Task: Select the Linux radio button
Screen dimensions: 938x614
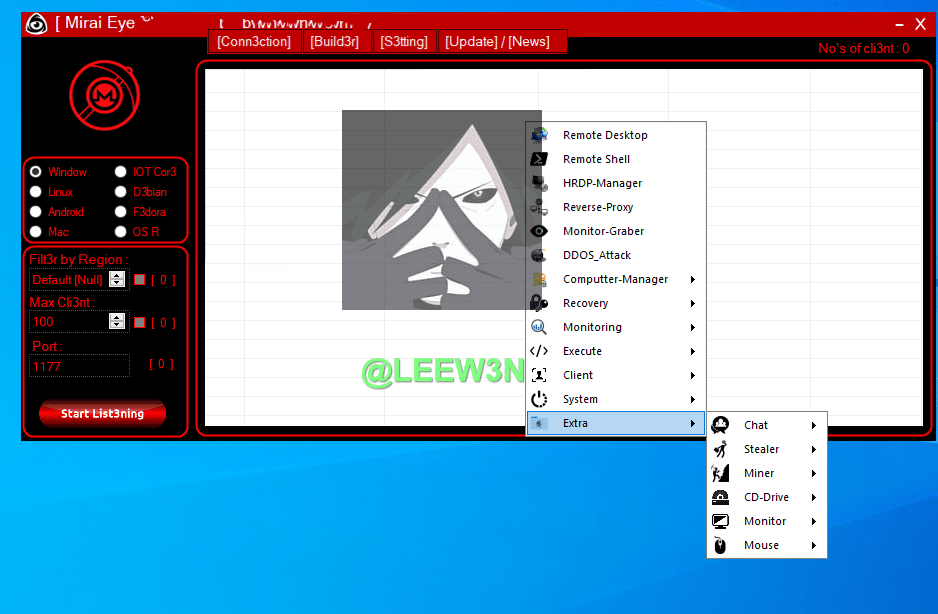Action: pos(36,192)
